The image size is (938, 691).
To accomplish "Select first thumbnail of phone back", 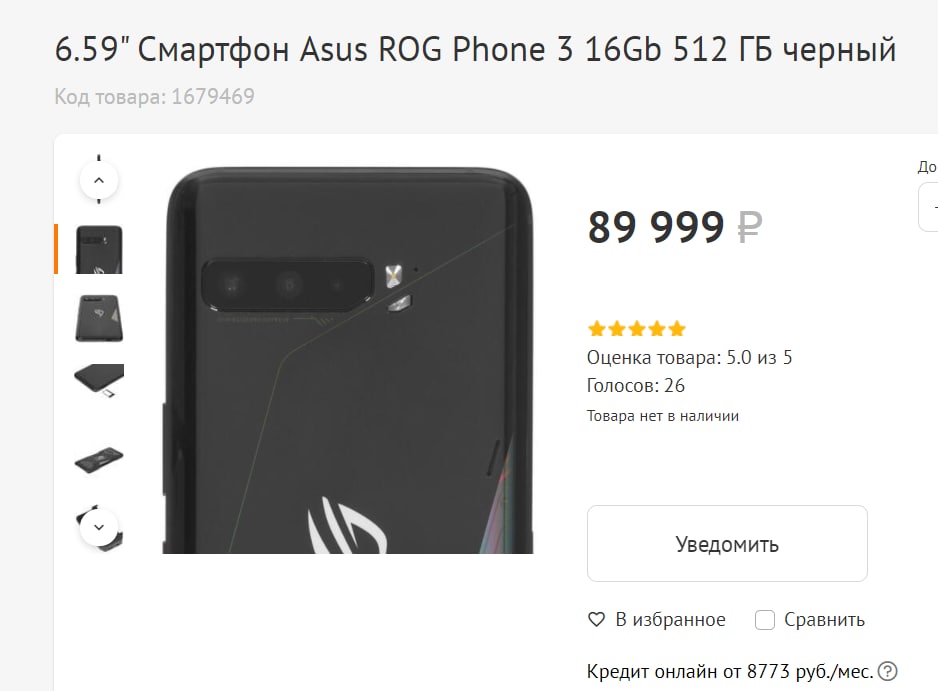I will (x=99, y=249).
